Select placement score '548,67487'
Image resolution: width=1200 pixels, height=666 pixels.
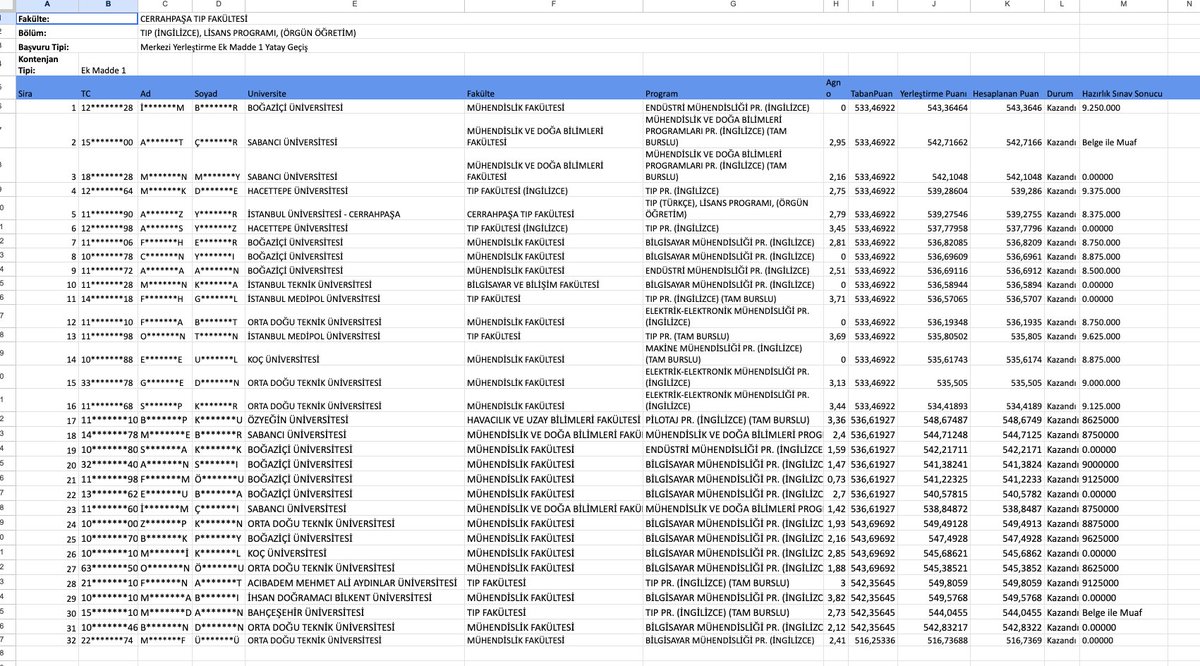934,420
